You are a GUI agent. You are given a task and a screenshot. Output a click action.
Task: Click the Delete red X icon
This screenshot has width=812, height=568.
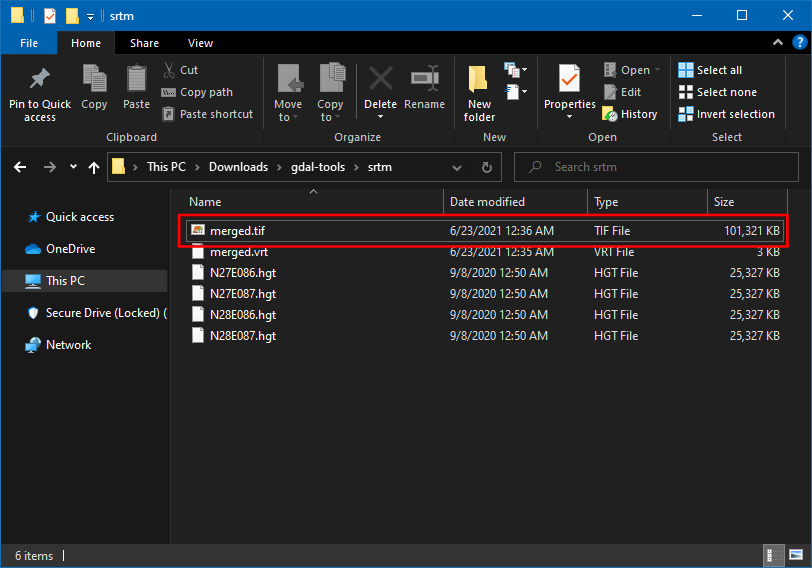point(380,80)
